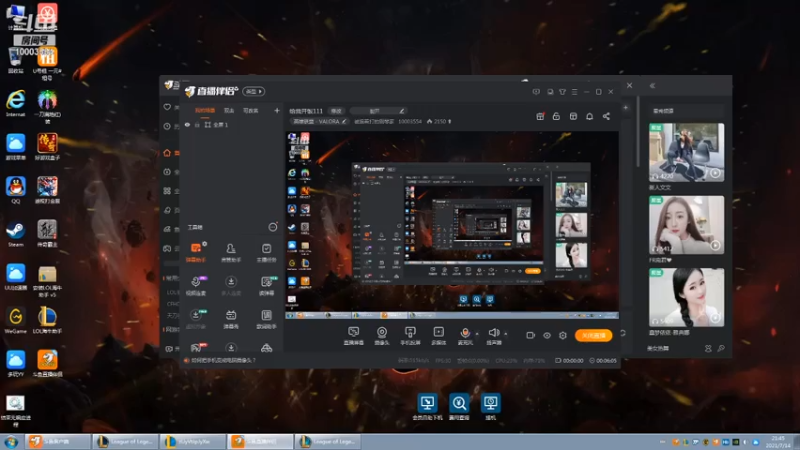Click the Windows Start button
The height and width of the screenshot is (450, 800).
(11, 442)
